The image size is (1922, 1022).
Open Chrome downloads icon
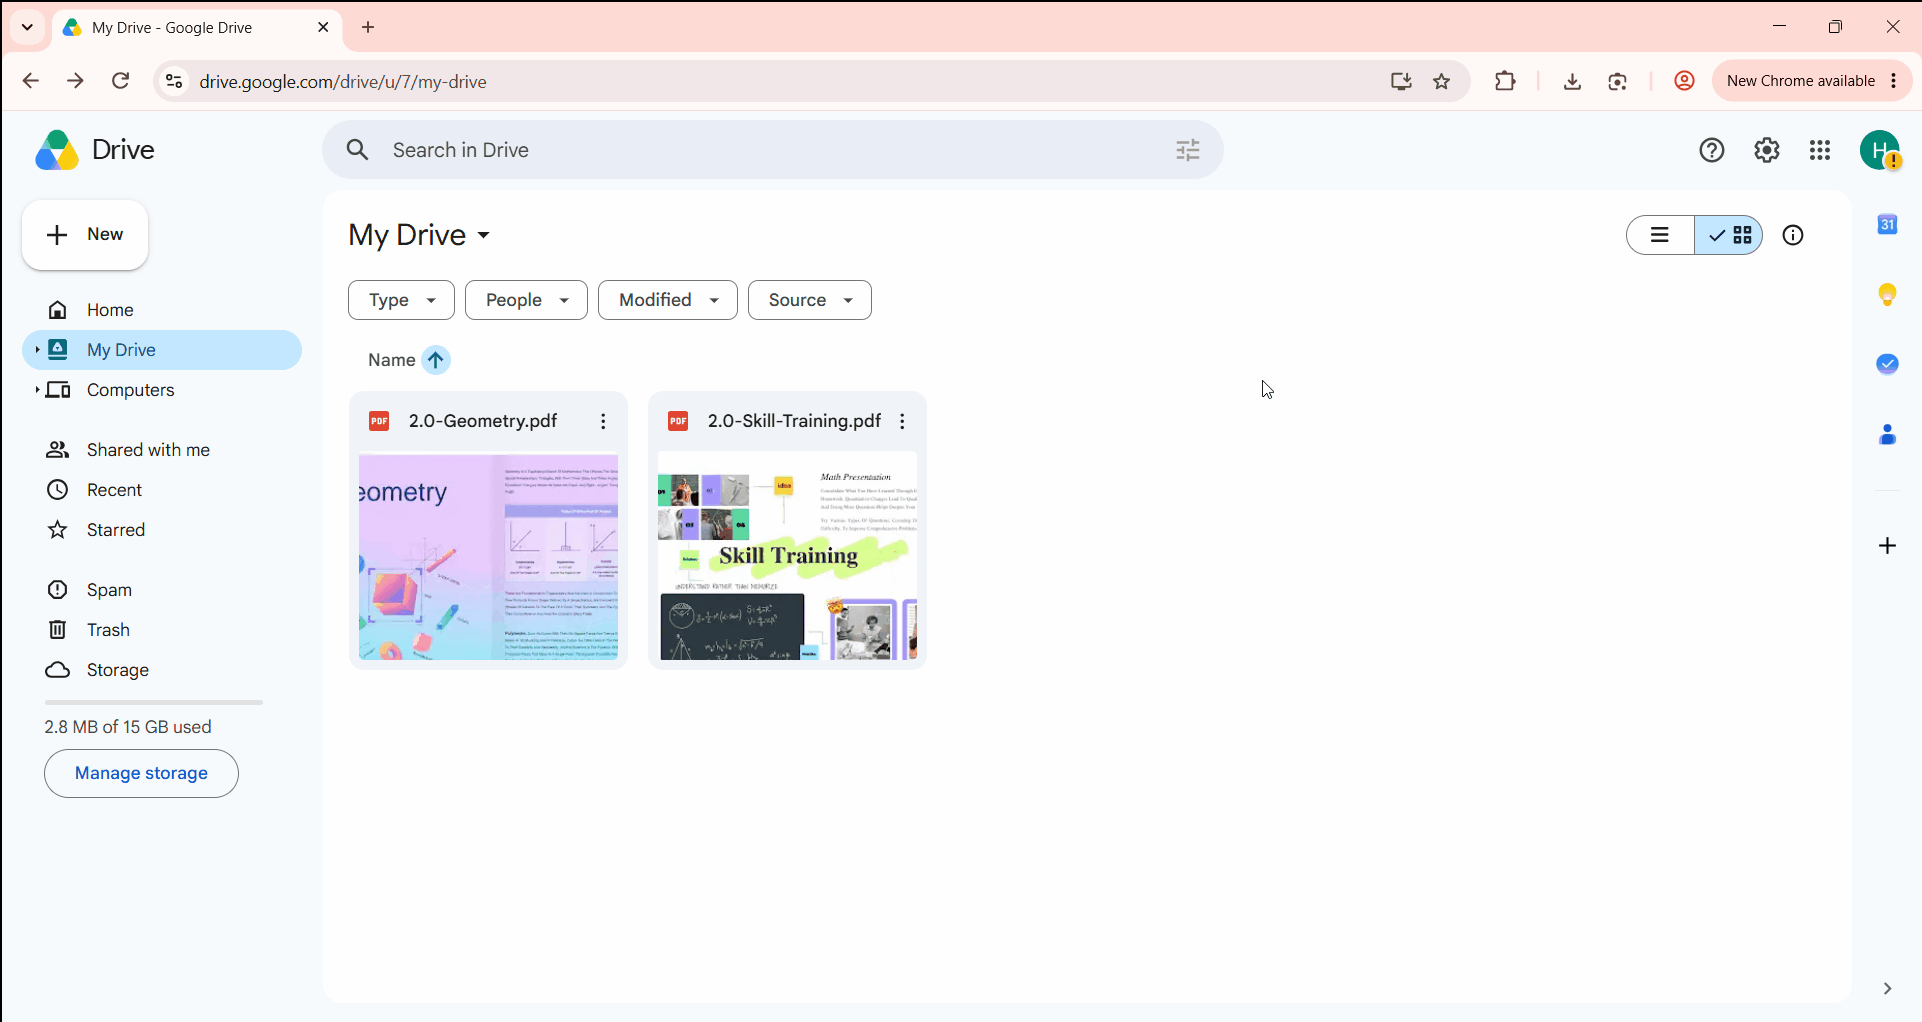pos(1572,82)
